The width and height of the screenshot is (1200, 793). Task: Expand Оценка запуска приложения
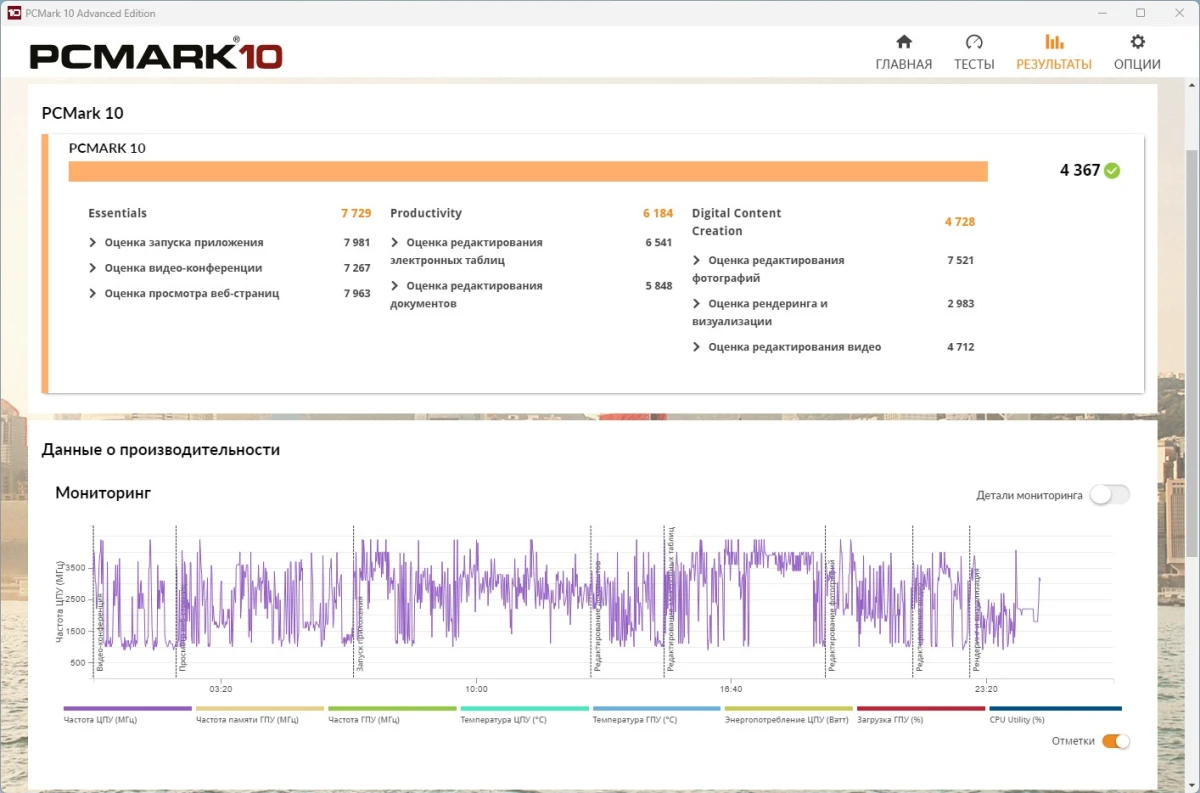pos(92,242)
